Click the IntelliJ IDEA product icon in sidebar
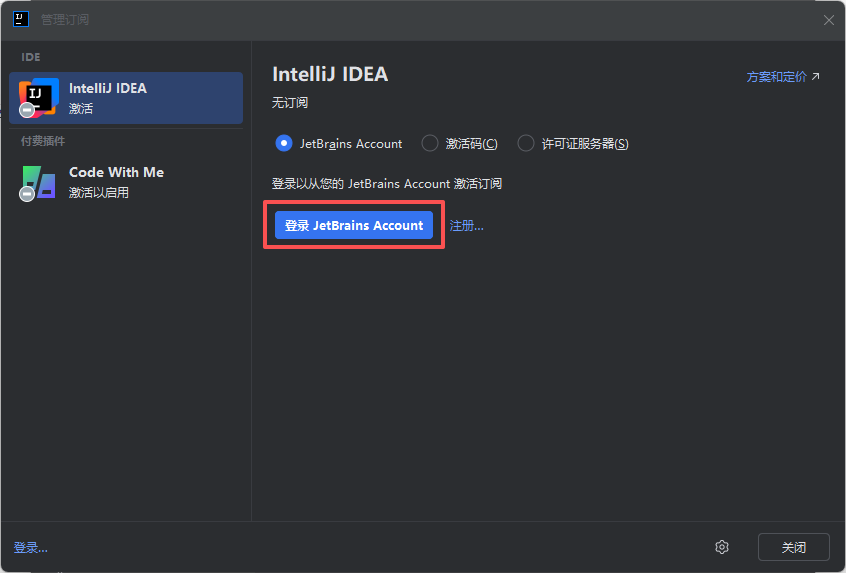This screenshot has width=846, height=573. pos(38,98)
